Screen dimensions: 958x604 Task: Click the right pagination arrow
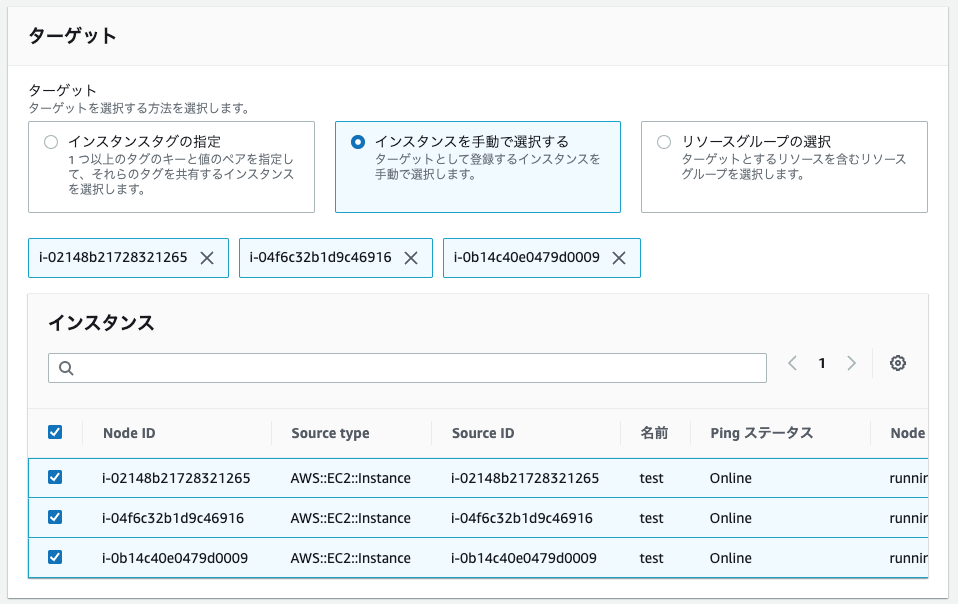click(852, 363)
